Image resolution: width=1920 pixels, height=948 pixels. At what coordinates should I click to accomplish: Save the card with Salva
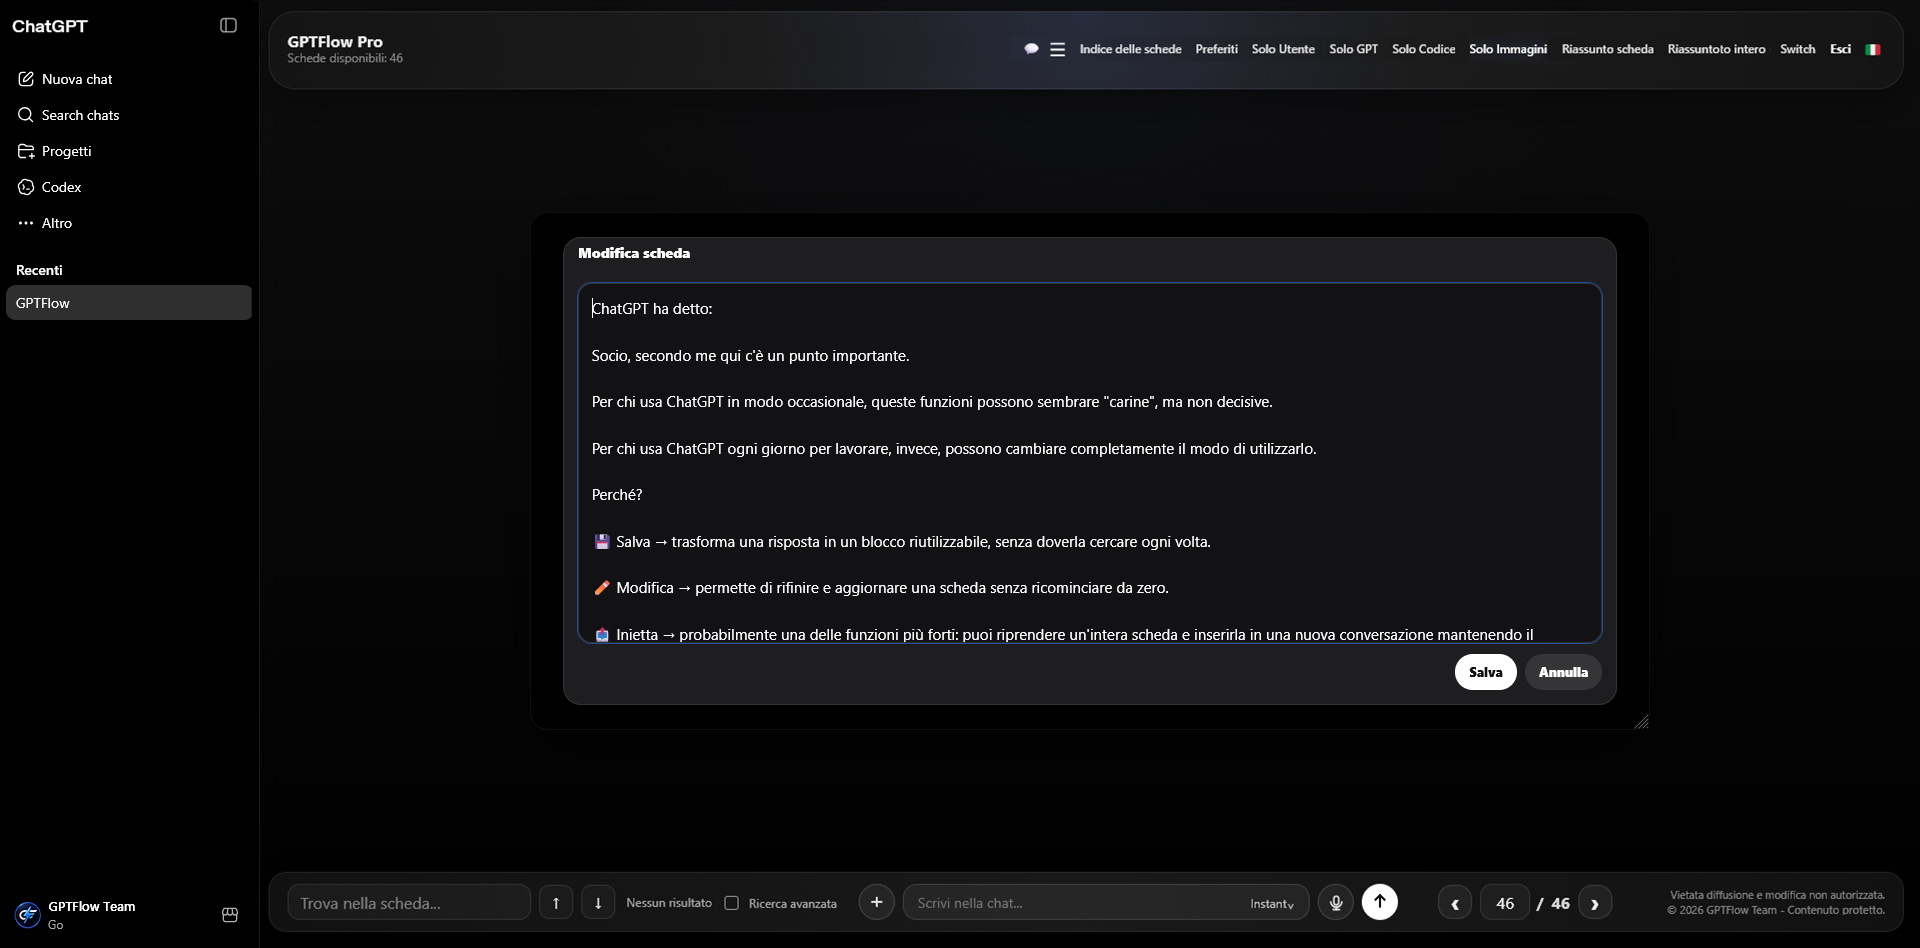(x=1485, y=672)
